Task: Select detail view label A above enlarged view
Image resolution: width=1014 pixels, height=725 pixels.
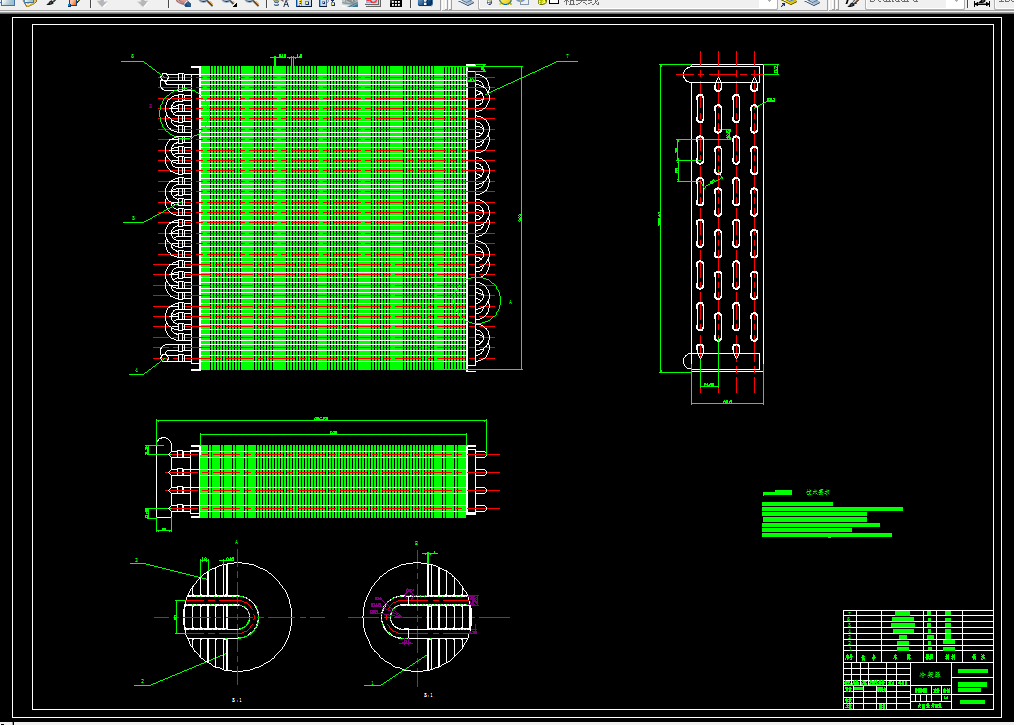Action: click(x=236, y=543)
